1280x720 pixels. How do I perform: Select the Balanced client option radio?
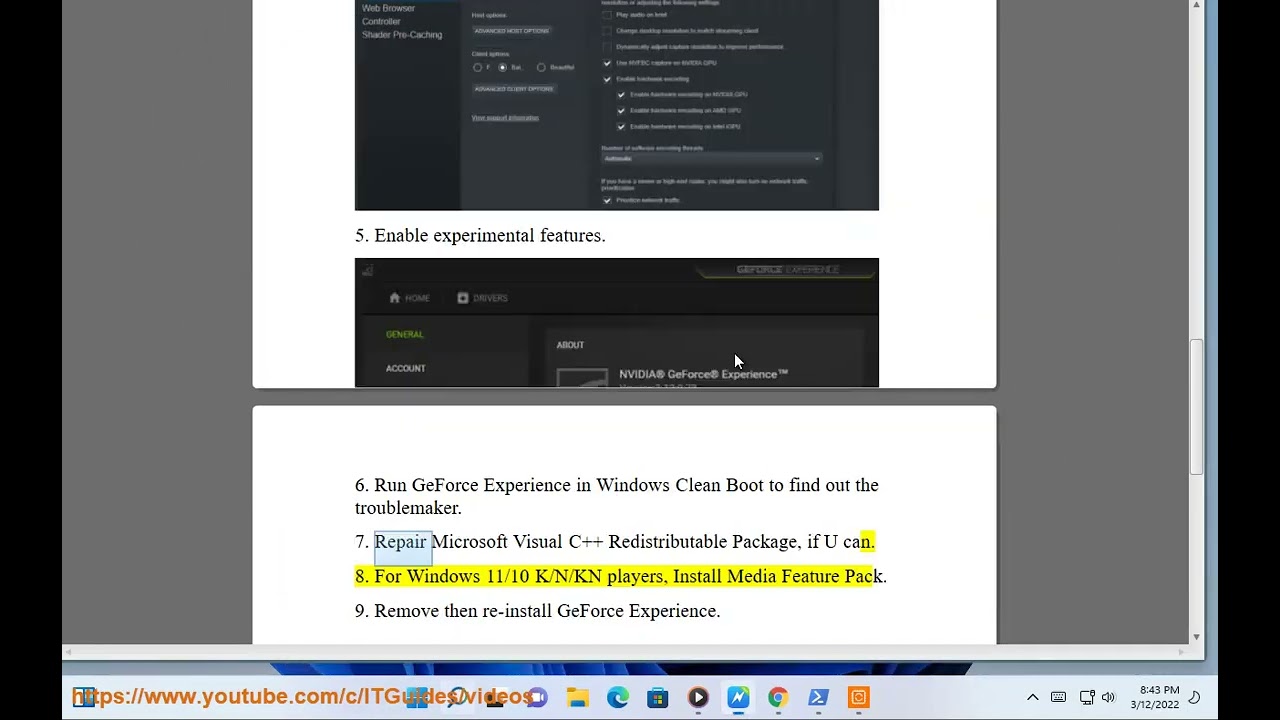[503, 68]
